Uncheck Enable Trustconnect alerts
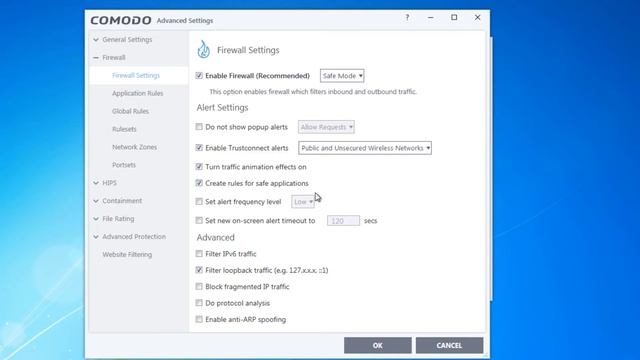The width and height of the screenshot is (640, 360). [199, 148]
